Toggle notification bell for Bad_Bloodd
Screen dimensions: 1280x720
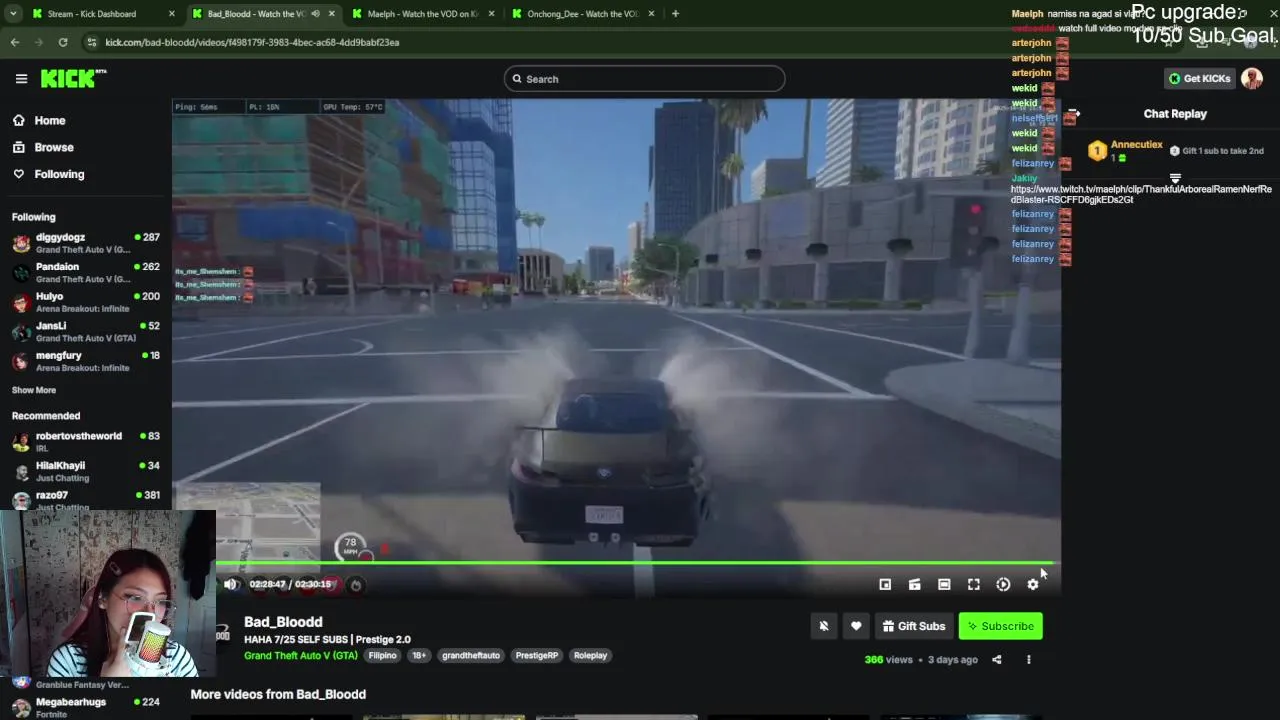(x=824, y=626)
